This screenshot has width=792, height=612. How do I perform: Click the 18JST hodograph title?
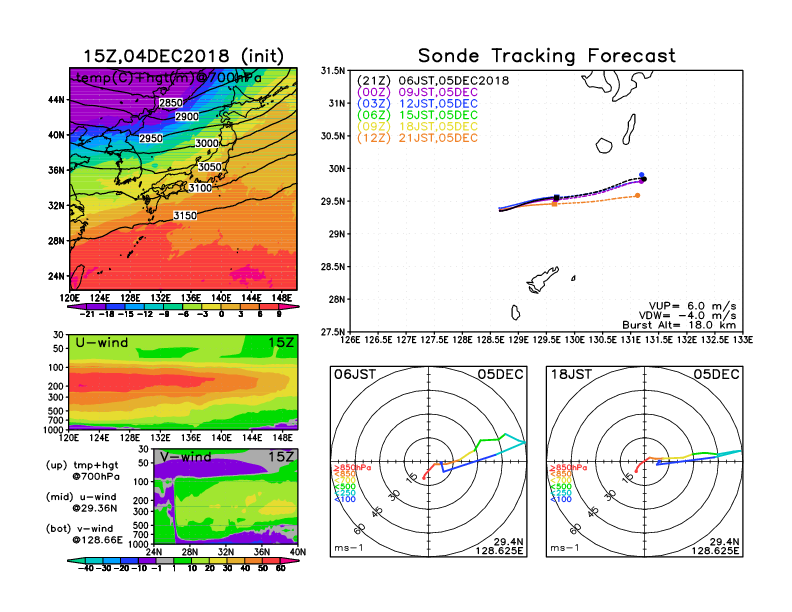coord(570,374)
